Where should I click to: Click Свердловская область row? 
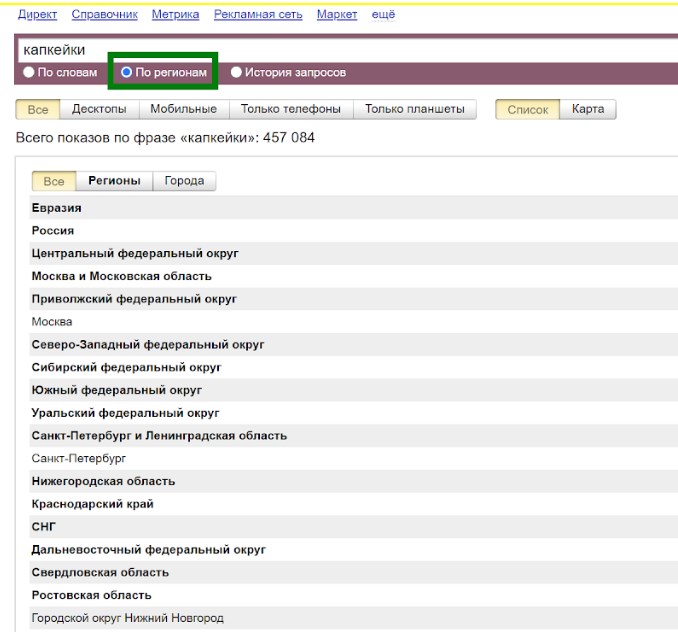tap(354, 573)
